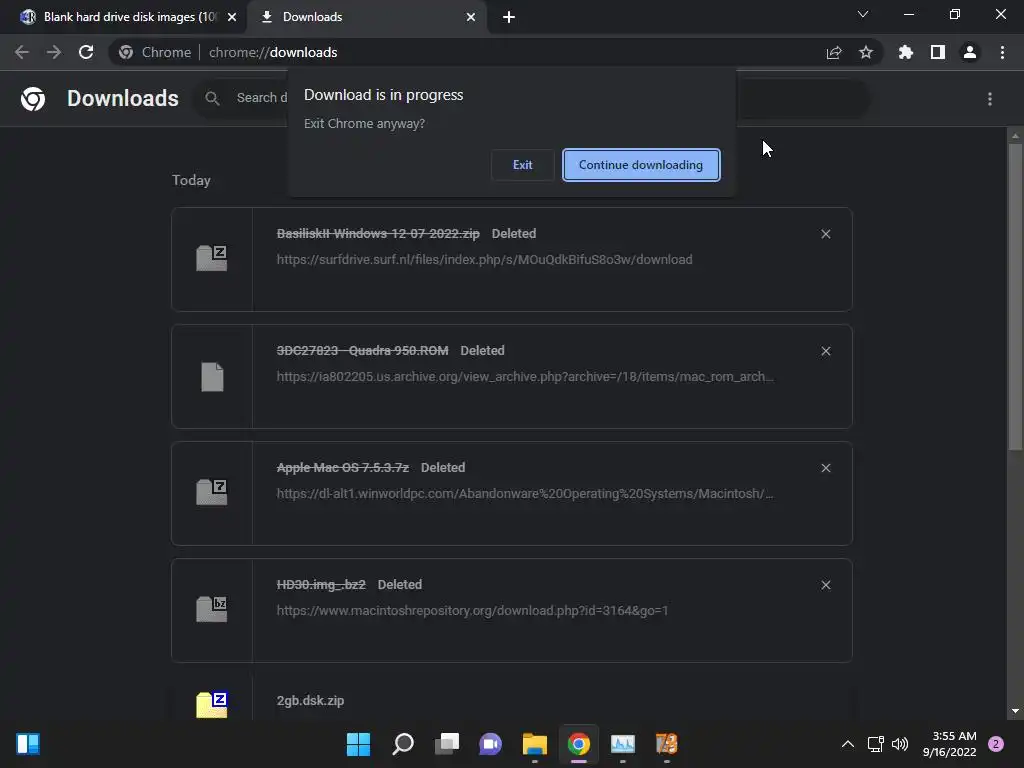The width and height of the screenshot is (1024, 768).
Task: Go back using the back arrow
Action: tap(22, 52)
